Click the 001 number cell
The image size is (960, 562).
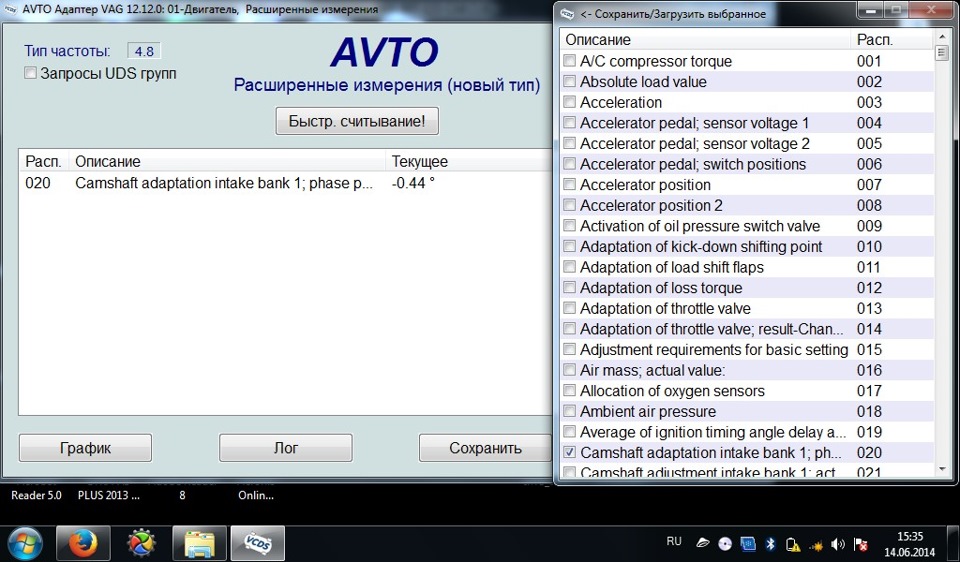869,61
